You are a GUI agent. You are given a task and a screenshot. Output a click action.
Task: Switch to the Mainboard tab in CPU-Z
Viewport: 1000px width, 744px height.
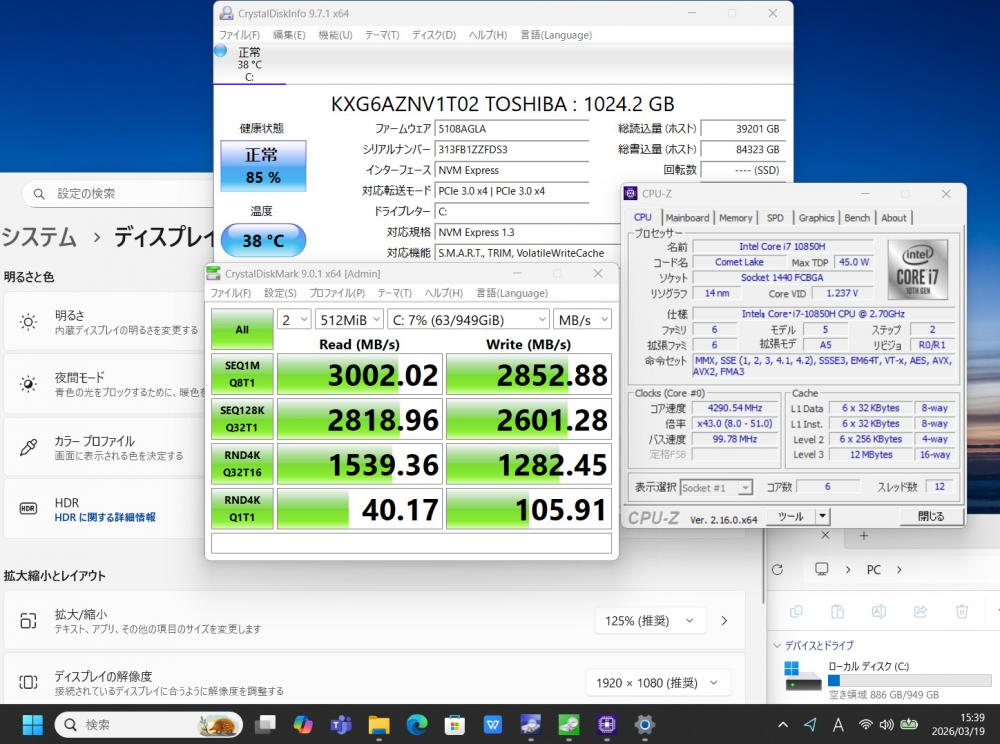(687, 218)
